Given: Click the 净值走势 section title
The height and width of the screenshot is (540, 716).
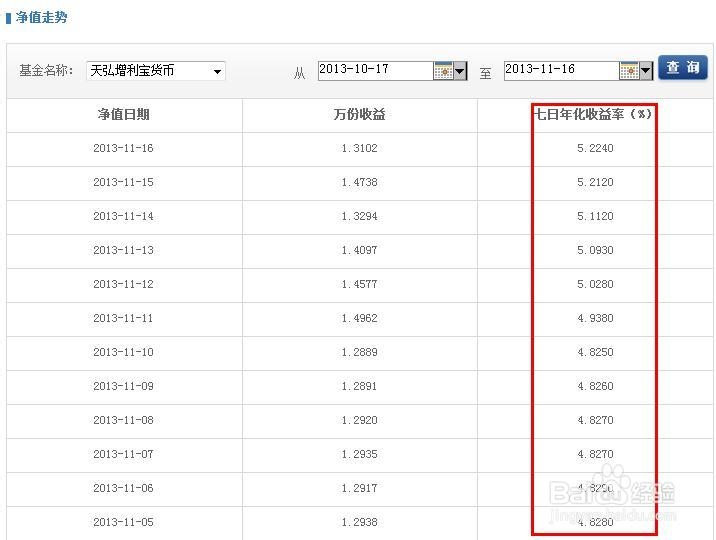Looking at the screenshot, I should 41,17.
